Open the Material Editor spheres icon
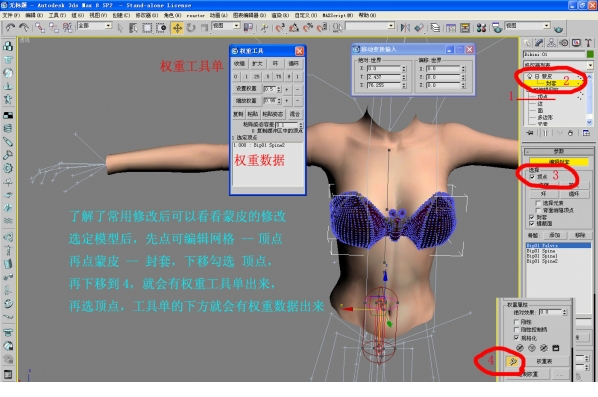Screen dimensions: 598x397 point(481,28)
